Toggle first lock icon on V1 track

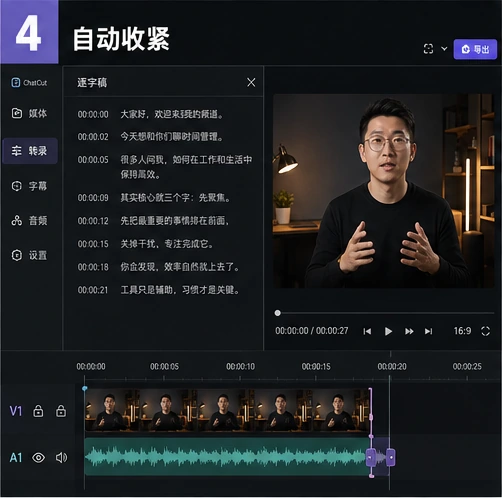click(x=38, y=411)
